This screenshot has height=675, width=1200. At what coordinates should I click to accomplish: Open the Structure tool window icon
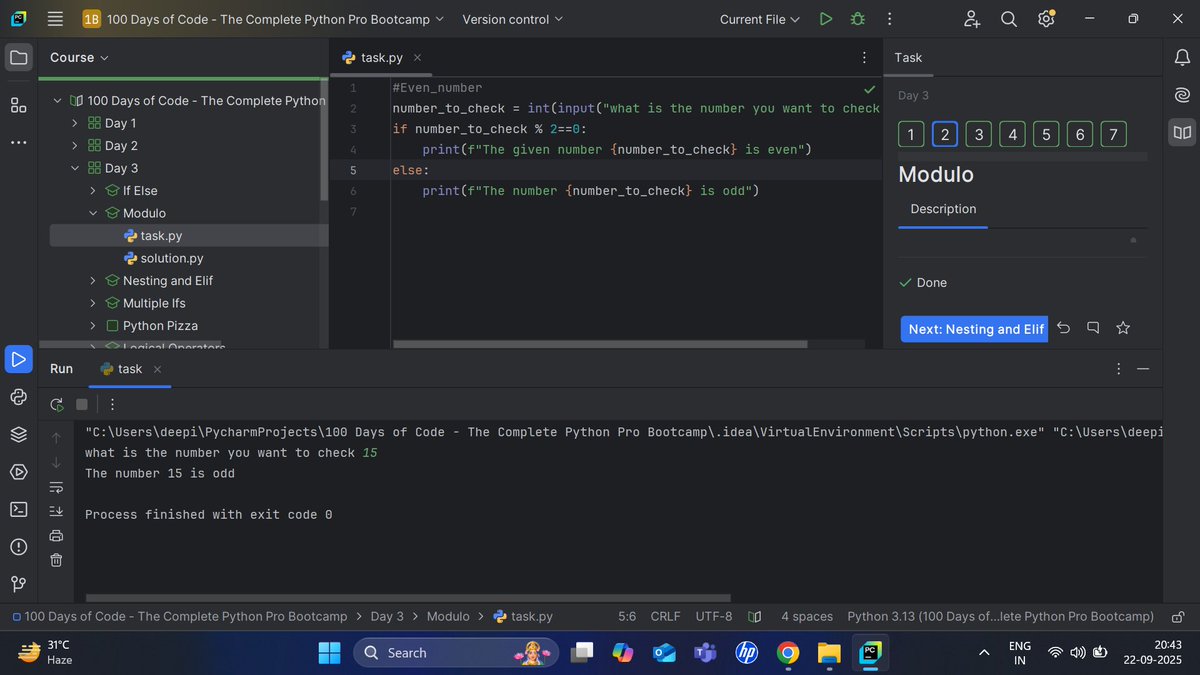click(18, 105)
